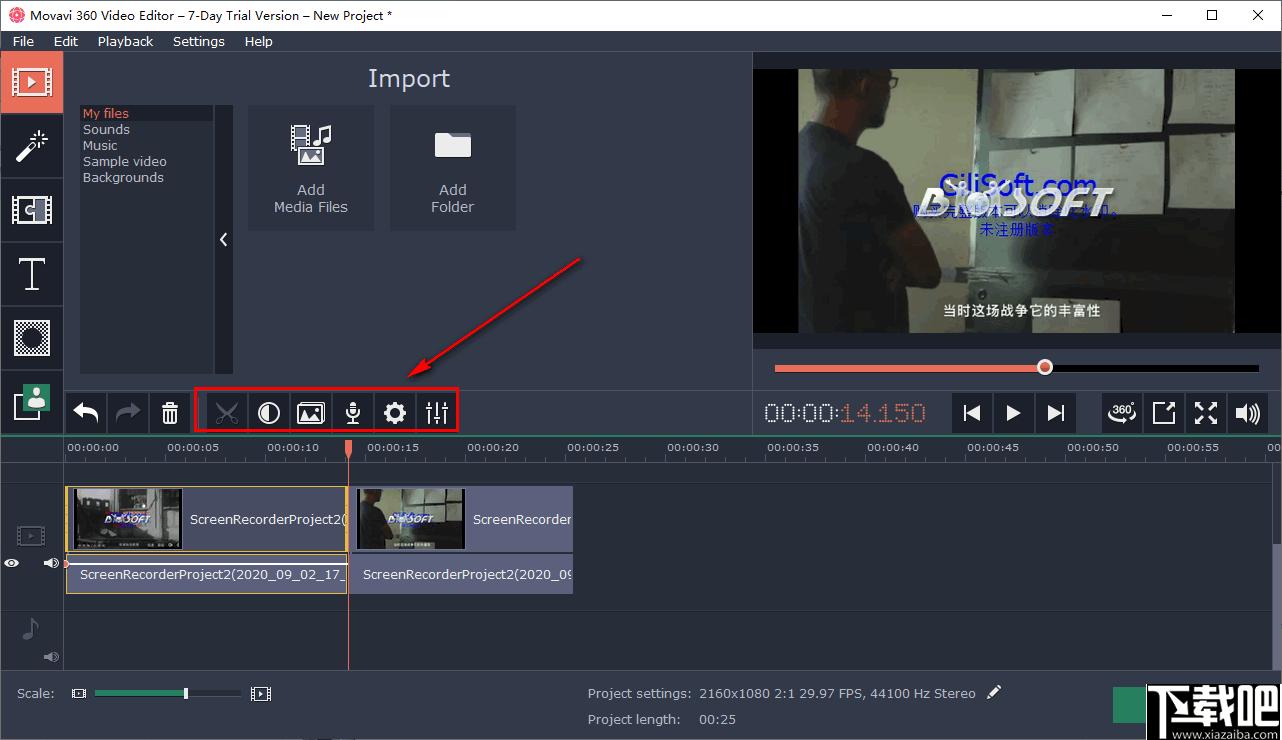Viewport: 1282px width, 740px height.
Task: Open the Filters magic wand tab
Action: [x=31, y=146]
